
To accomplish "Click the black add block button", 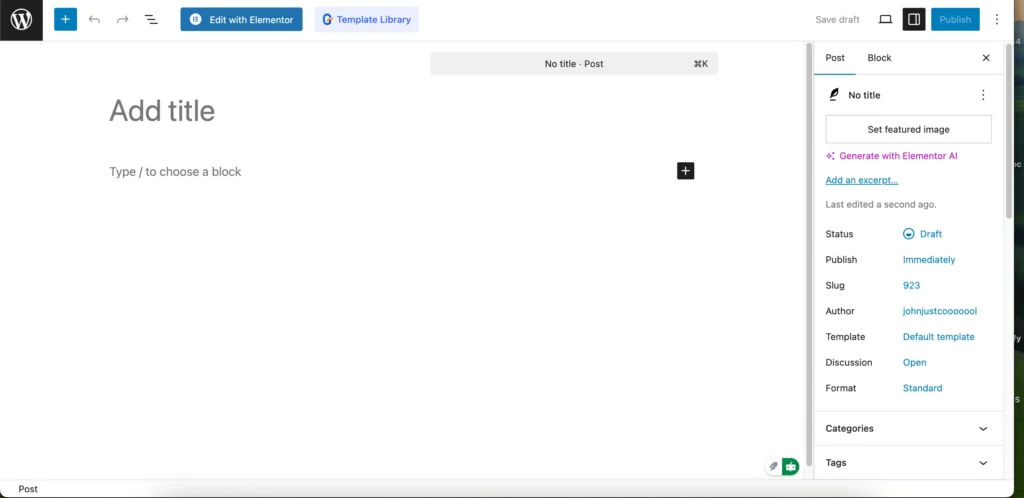I will point(685,171).
